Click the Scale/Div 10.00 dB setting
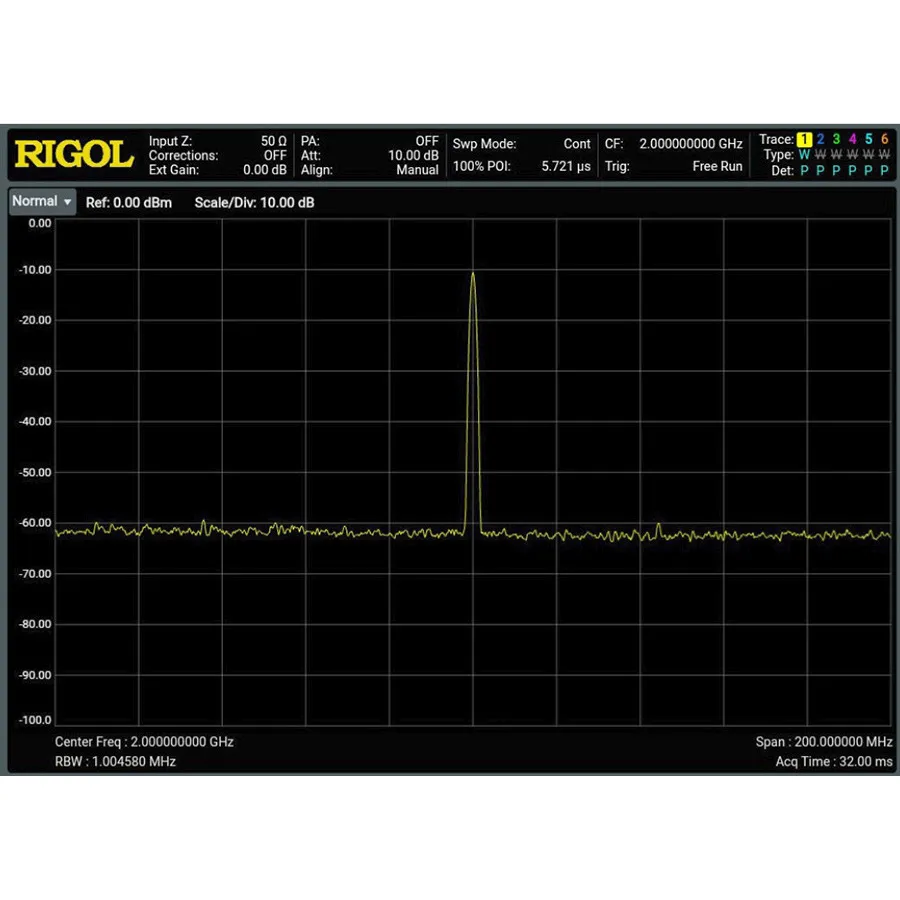The image size is (900, 900). tap(254, 202)
